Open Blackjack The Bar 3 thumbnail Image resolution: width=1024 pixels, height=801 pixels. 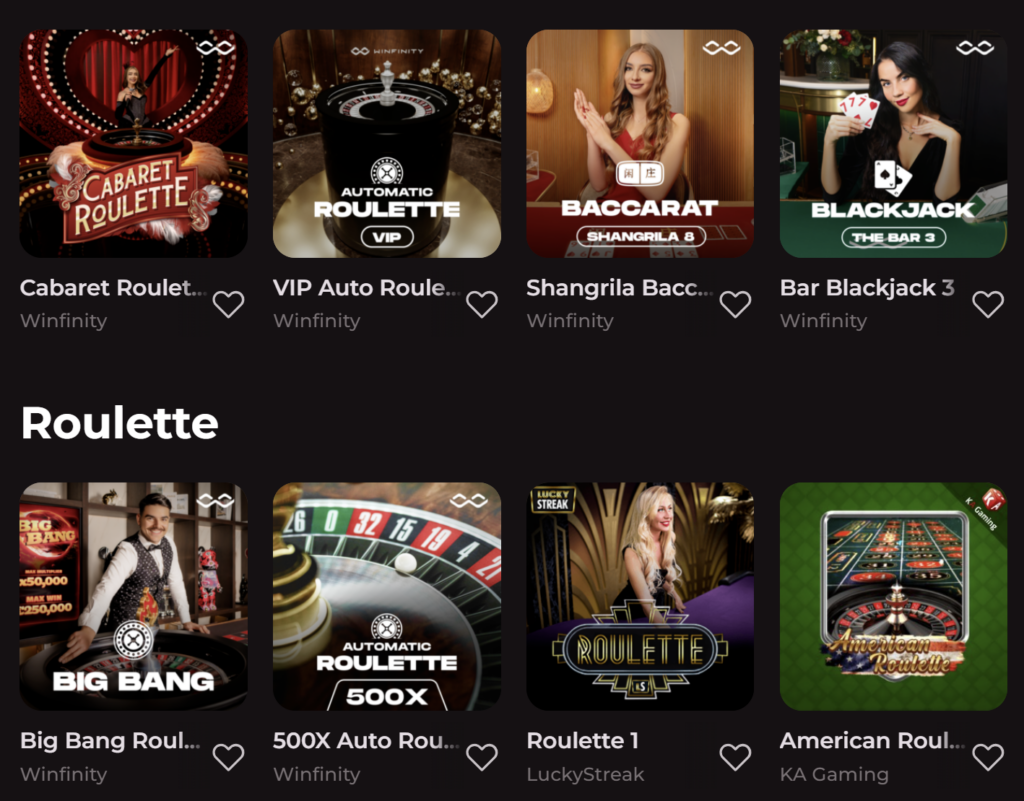pos(893,143)
